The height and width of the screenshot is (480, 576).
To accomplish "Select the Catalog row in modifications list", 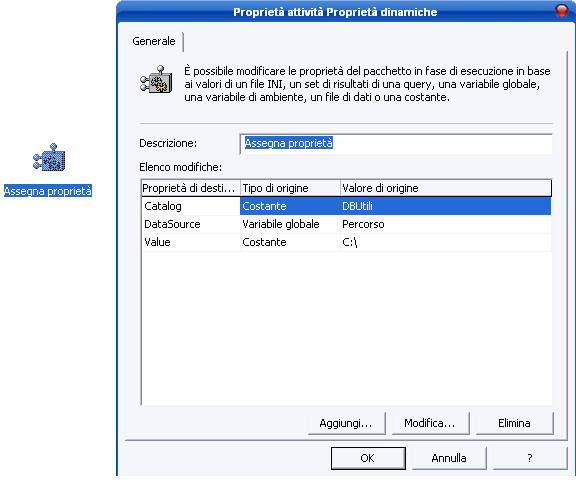I will pyautogui.click(x=346, y=206).
